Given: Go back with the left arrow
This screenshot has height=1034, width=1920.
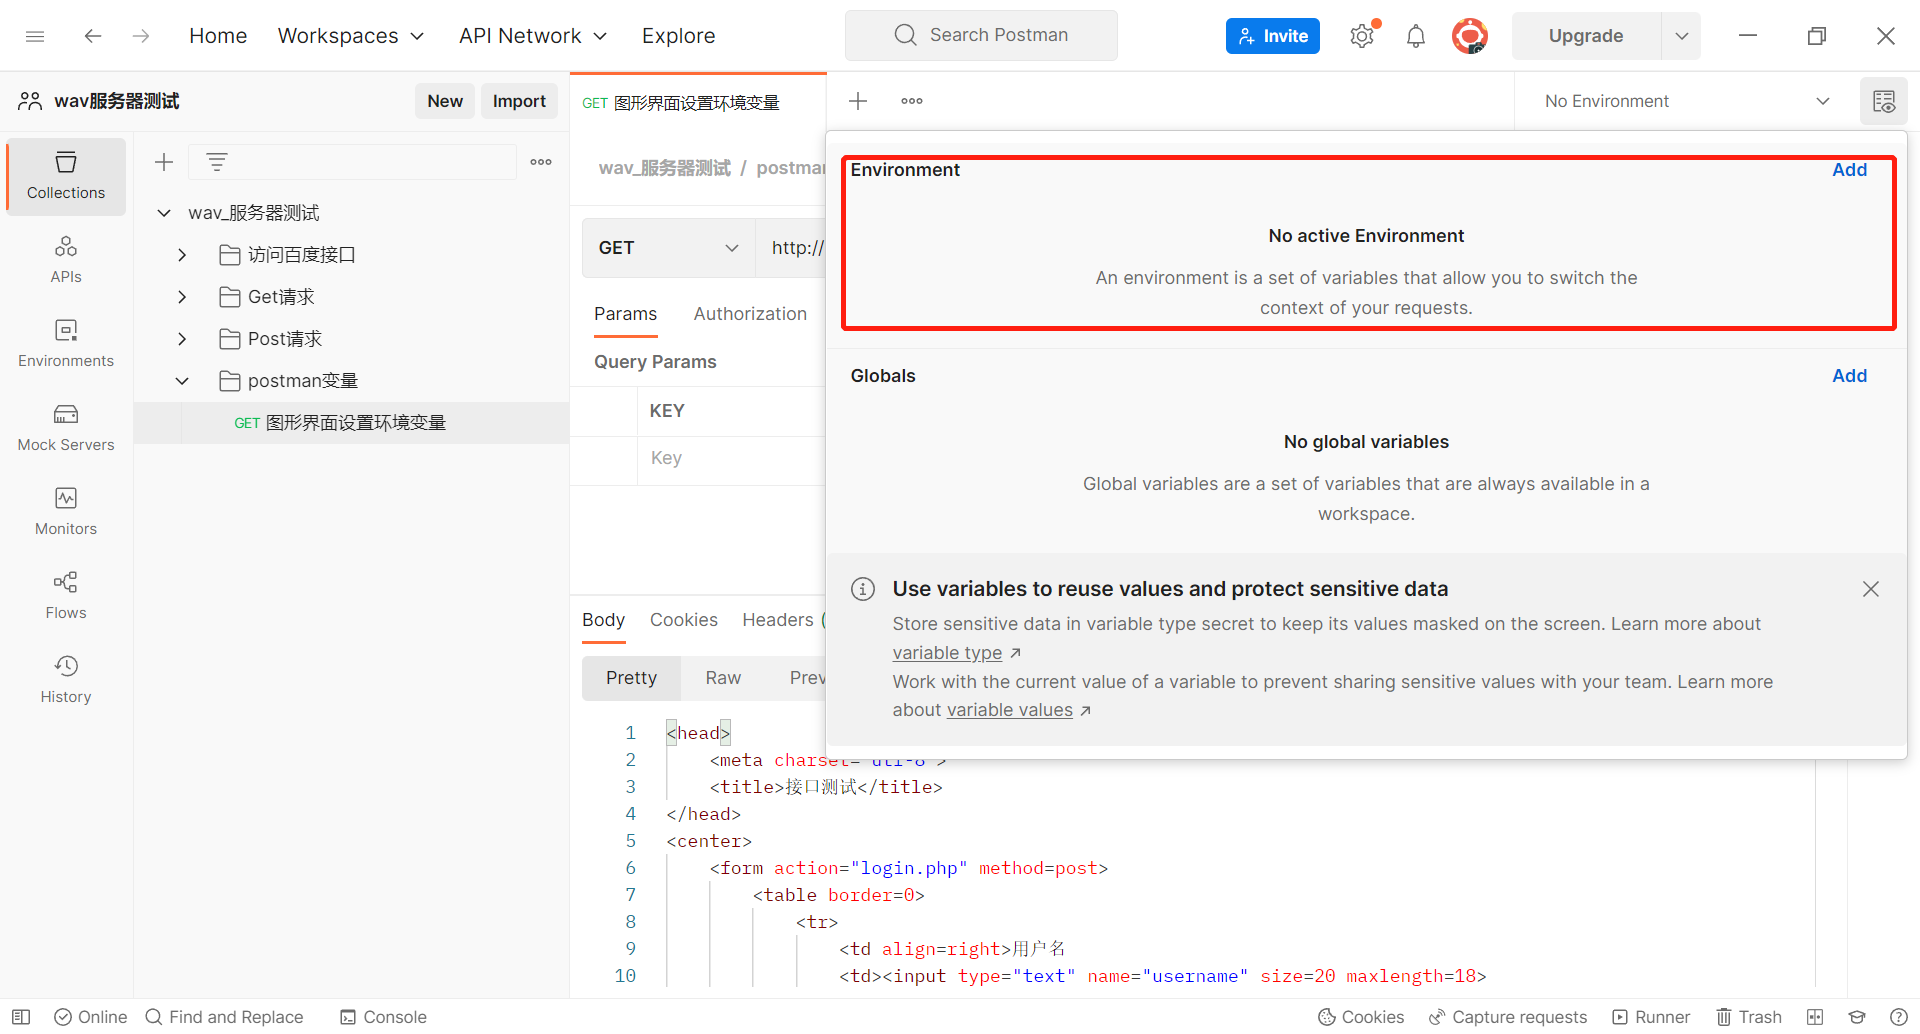Looking at the screenshot, I should [x=93, y=36].
